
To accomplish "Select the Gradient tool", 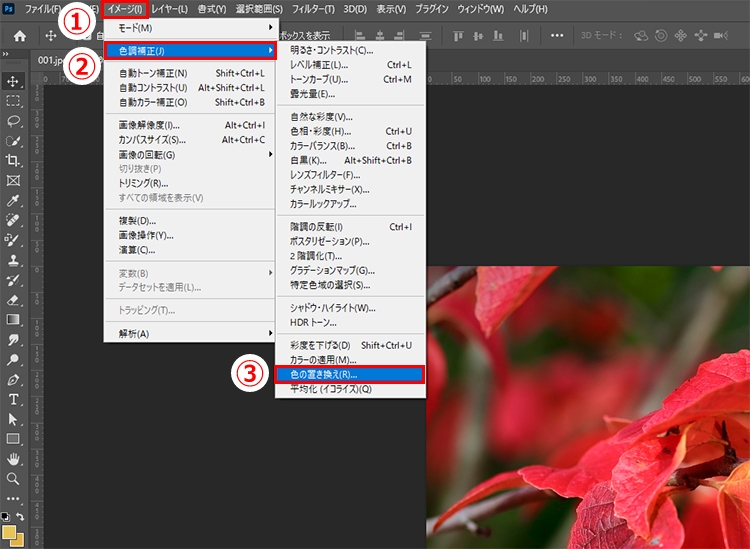I will pos(13,319).
